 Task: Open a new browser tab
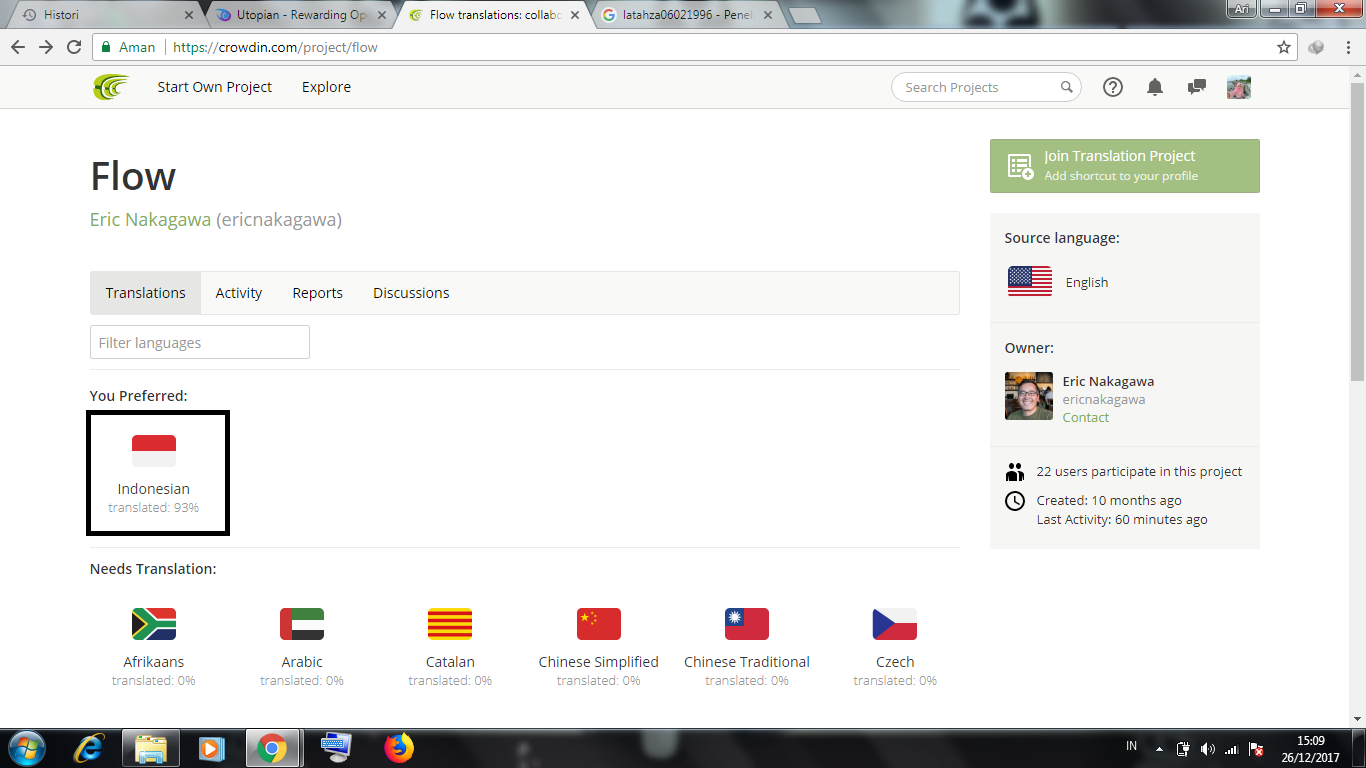(804, 15)
